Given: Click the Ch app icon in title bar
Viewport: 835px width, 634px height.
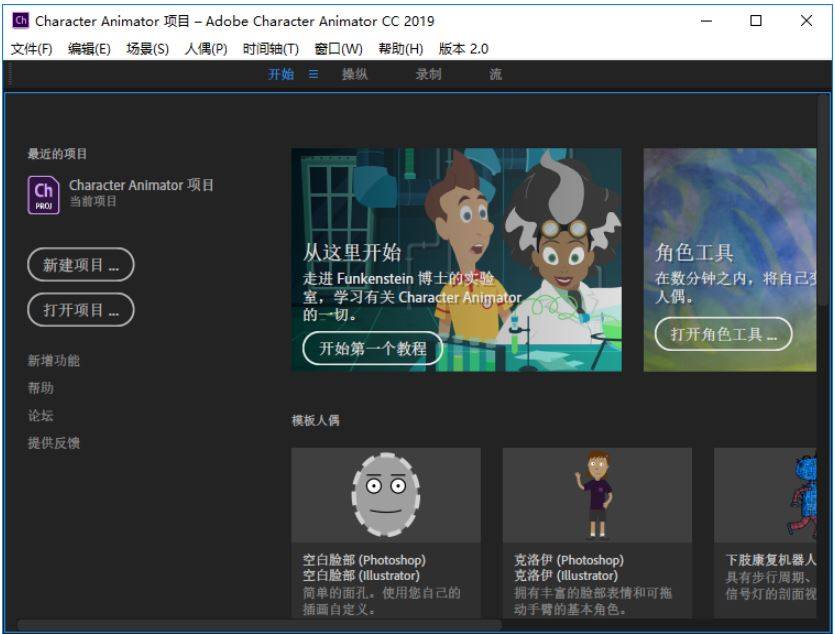Looking at the screenshot, I should (21, 20).
